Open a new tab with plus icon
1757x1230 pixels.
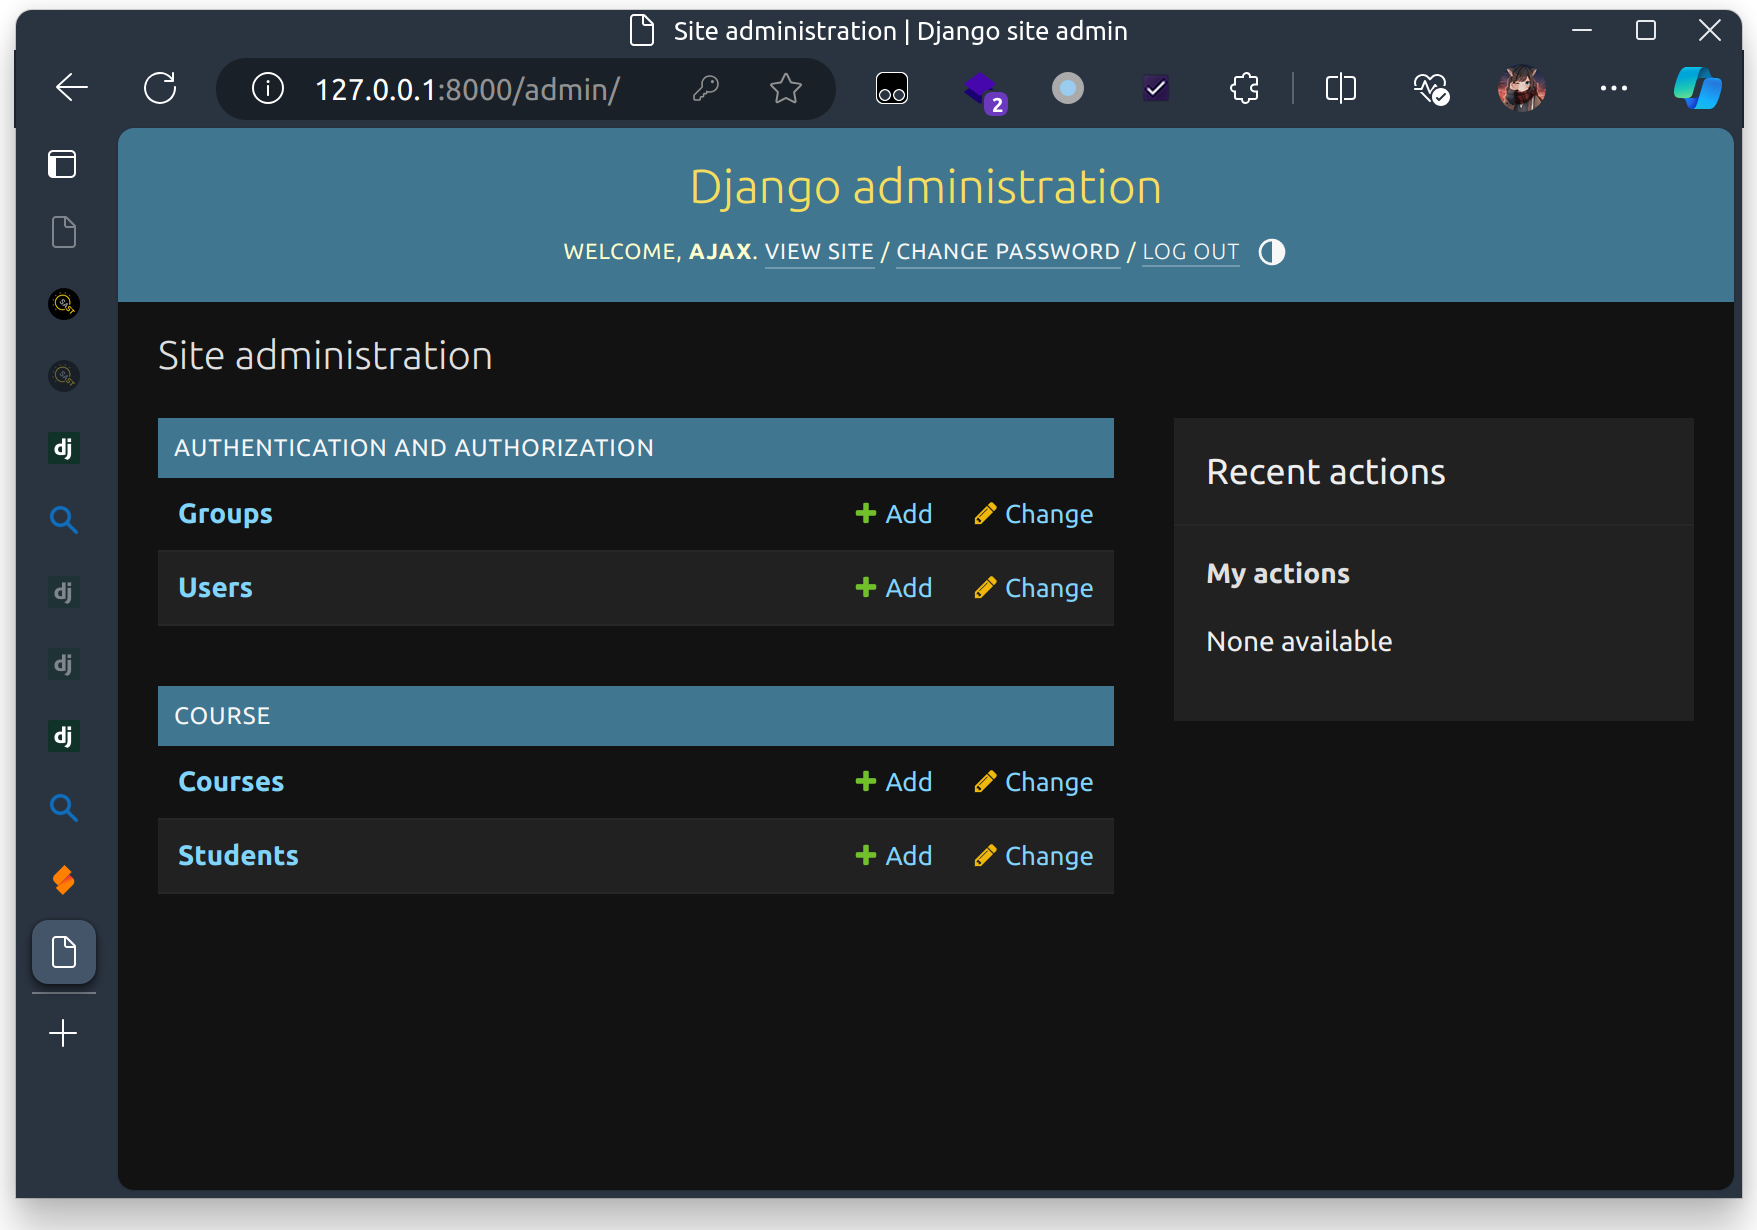coord(63,1033)
